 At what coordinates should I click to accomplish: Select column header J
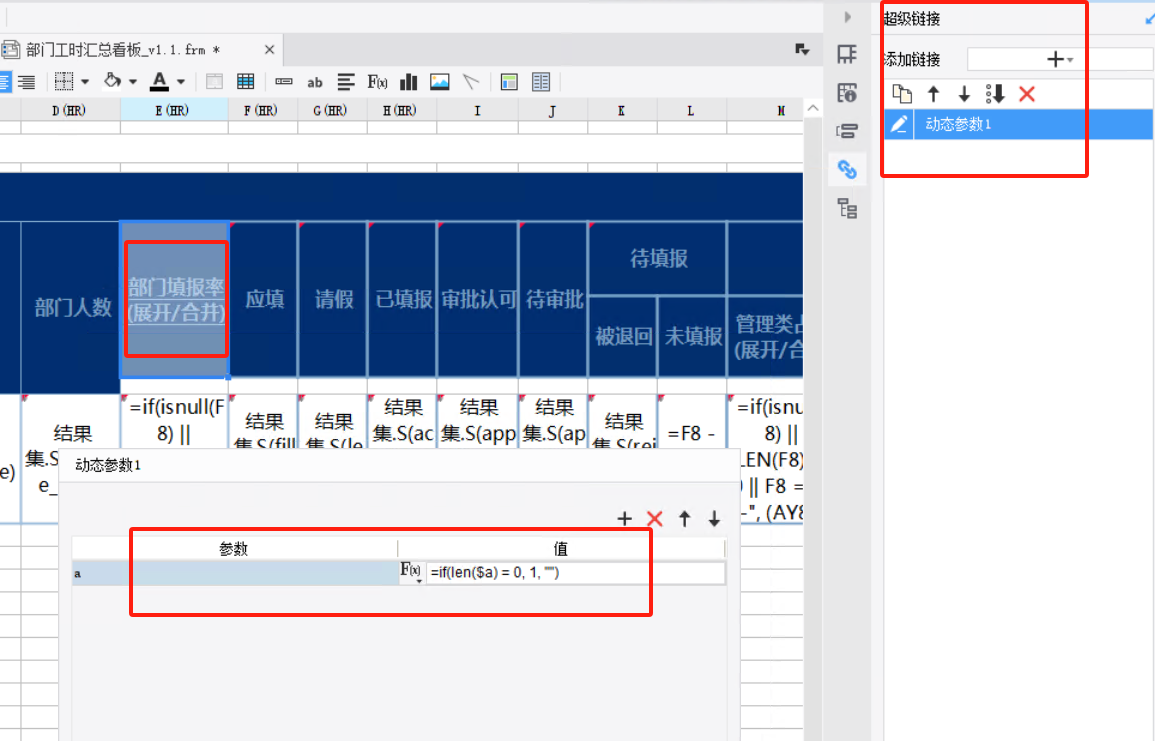pyautogui.click(x=552, y=110)
